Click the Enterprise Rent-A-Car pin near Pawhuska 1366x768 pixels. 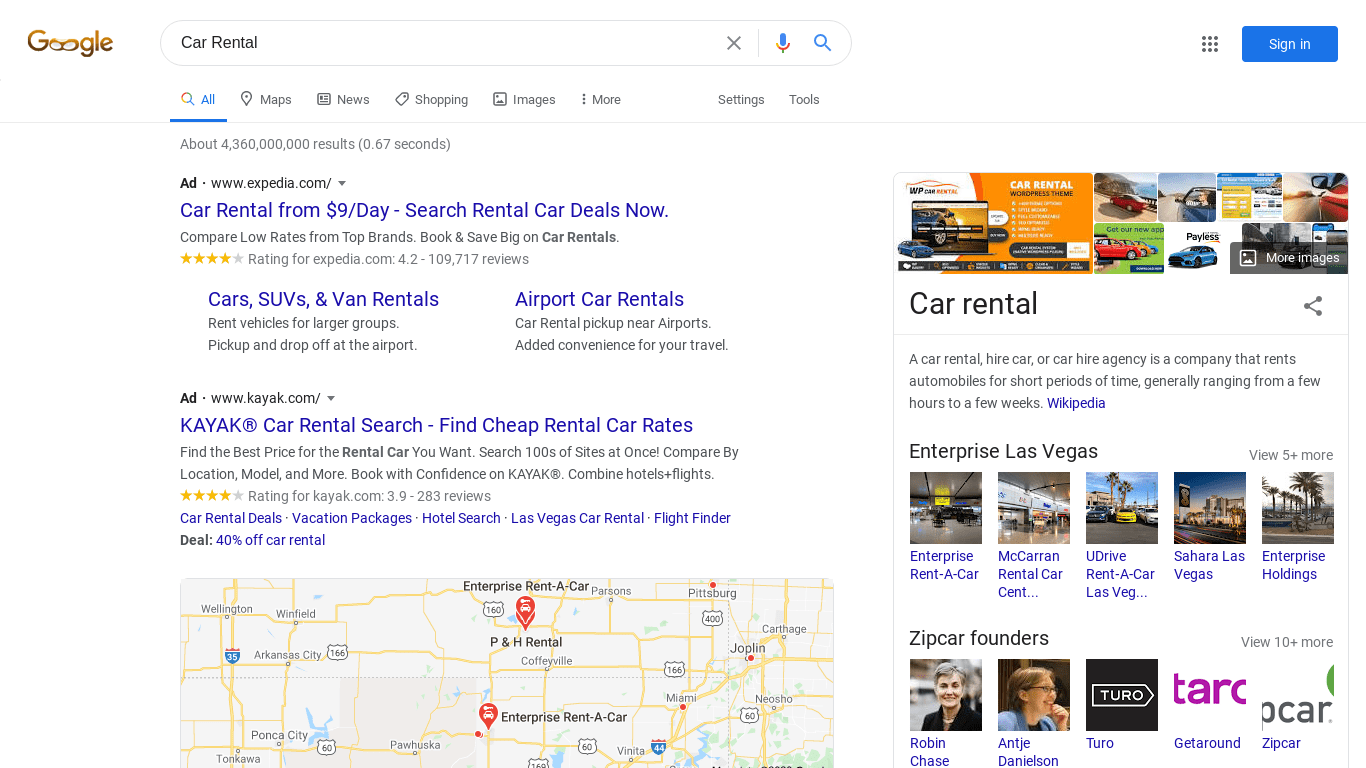coord(488,716)
